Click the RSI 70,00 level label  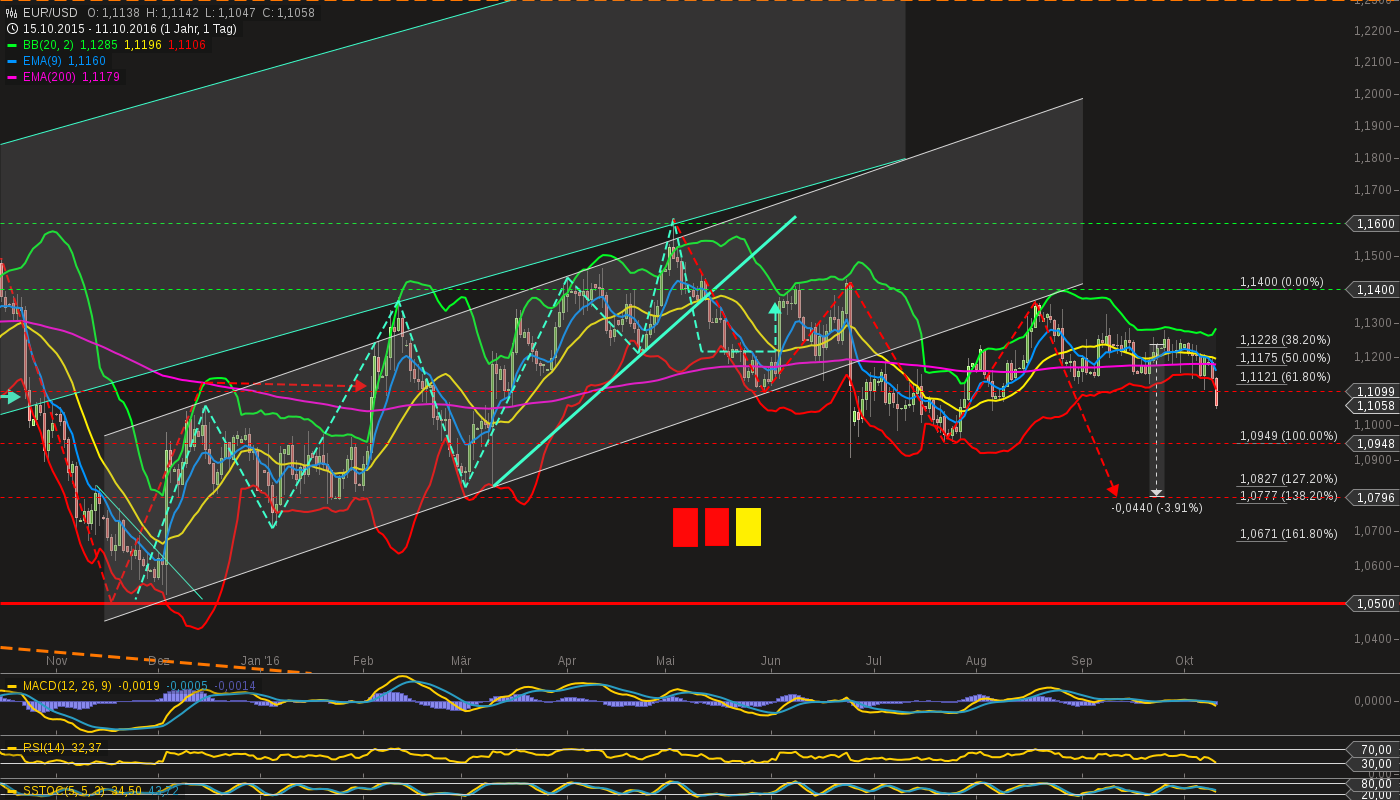1377,750
